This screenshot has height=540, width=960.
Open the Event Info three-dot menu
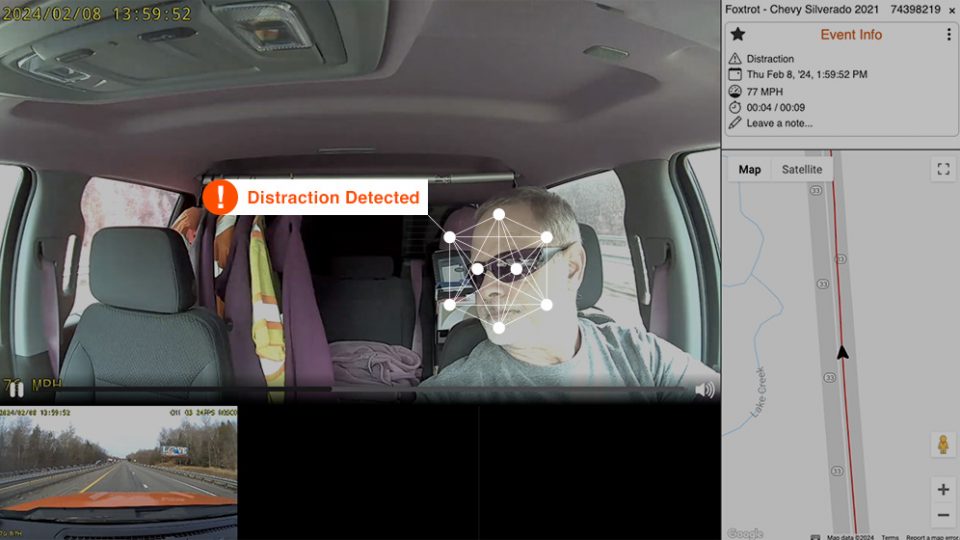949,35
